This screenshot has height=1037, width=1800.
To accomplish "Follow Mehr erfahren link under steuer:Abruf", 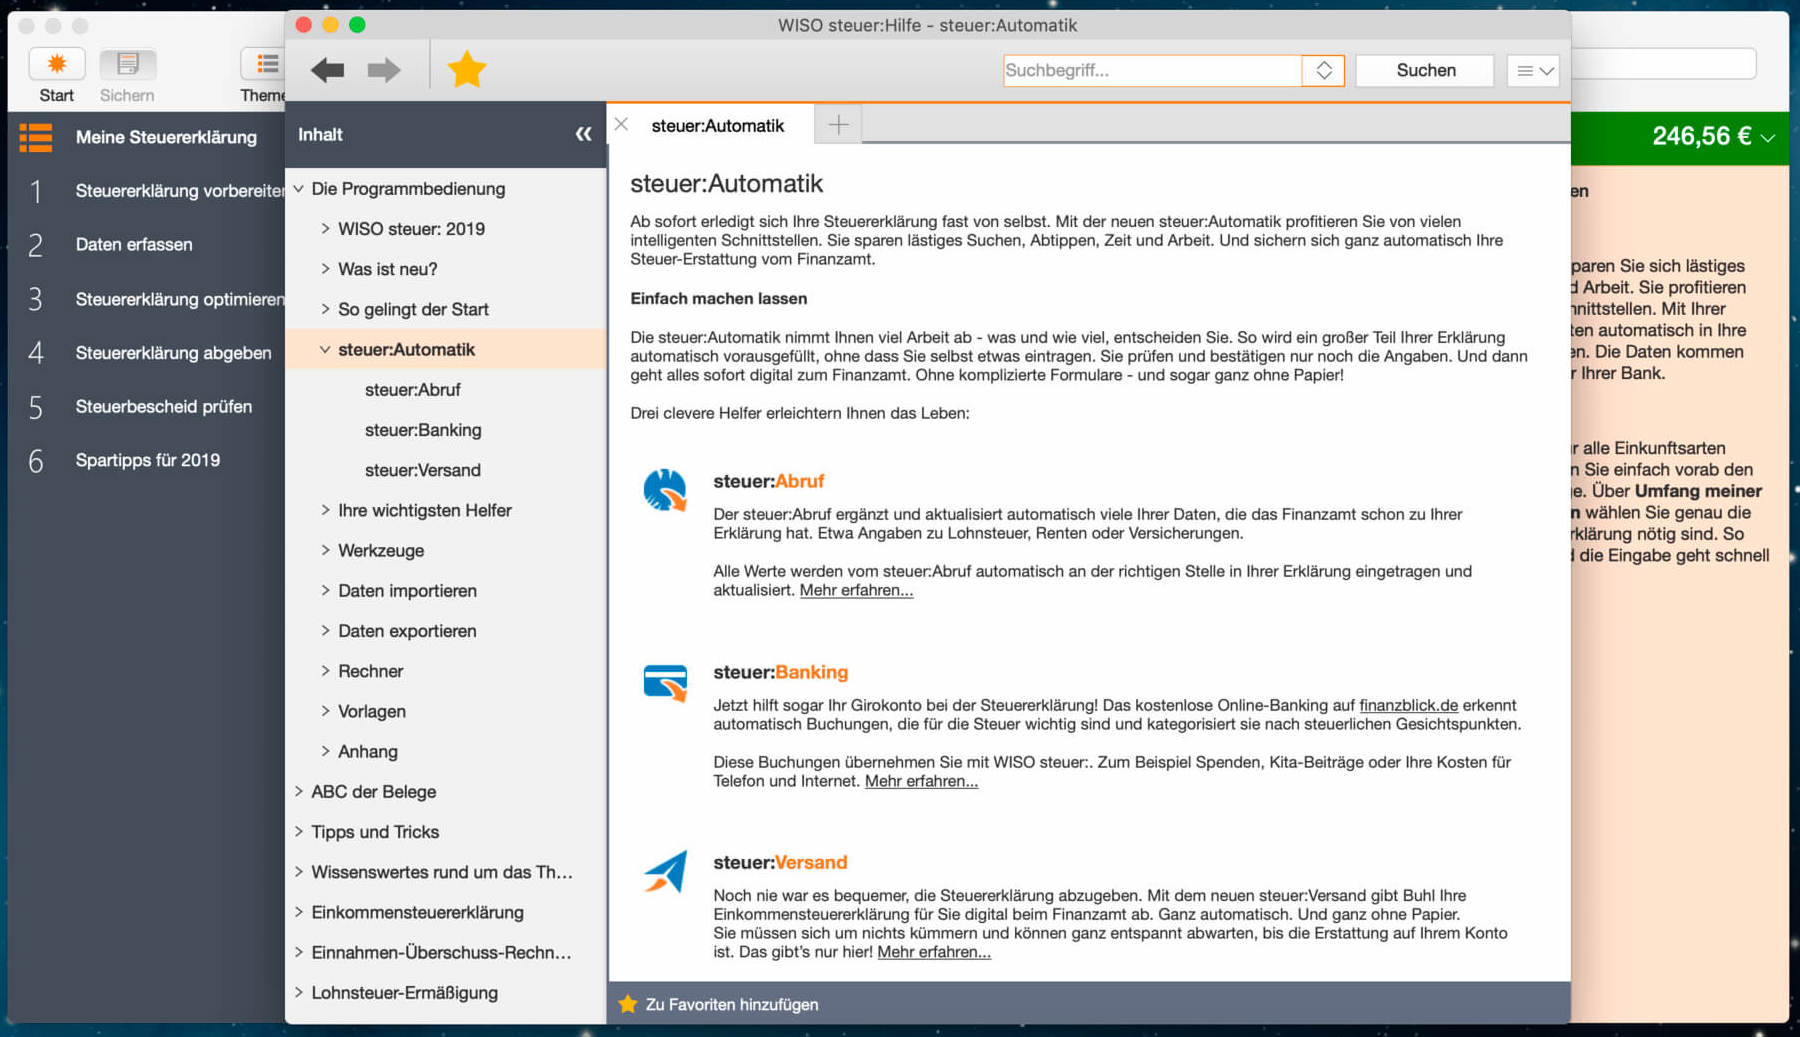I will (856, 590).
